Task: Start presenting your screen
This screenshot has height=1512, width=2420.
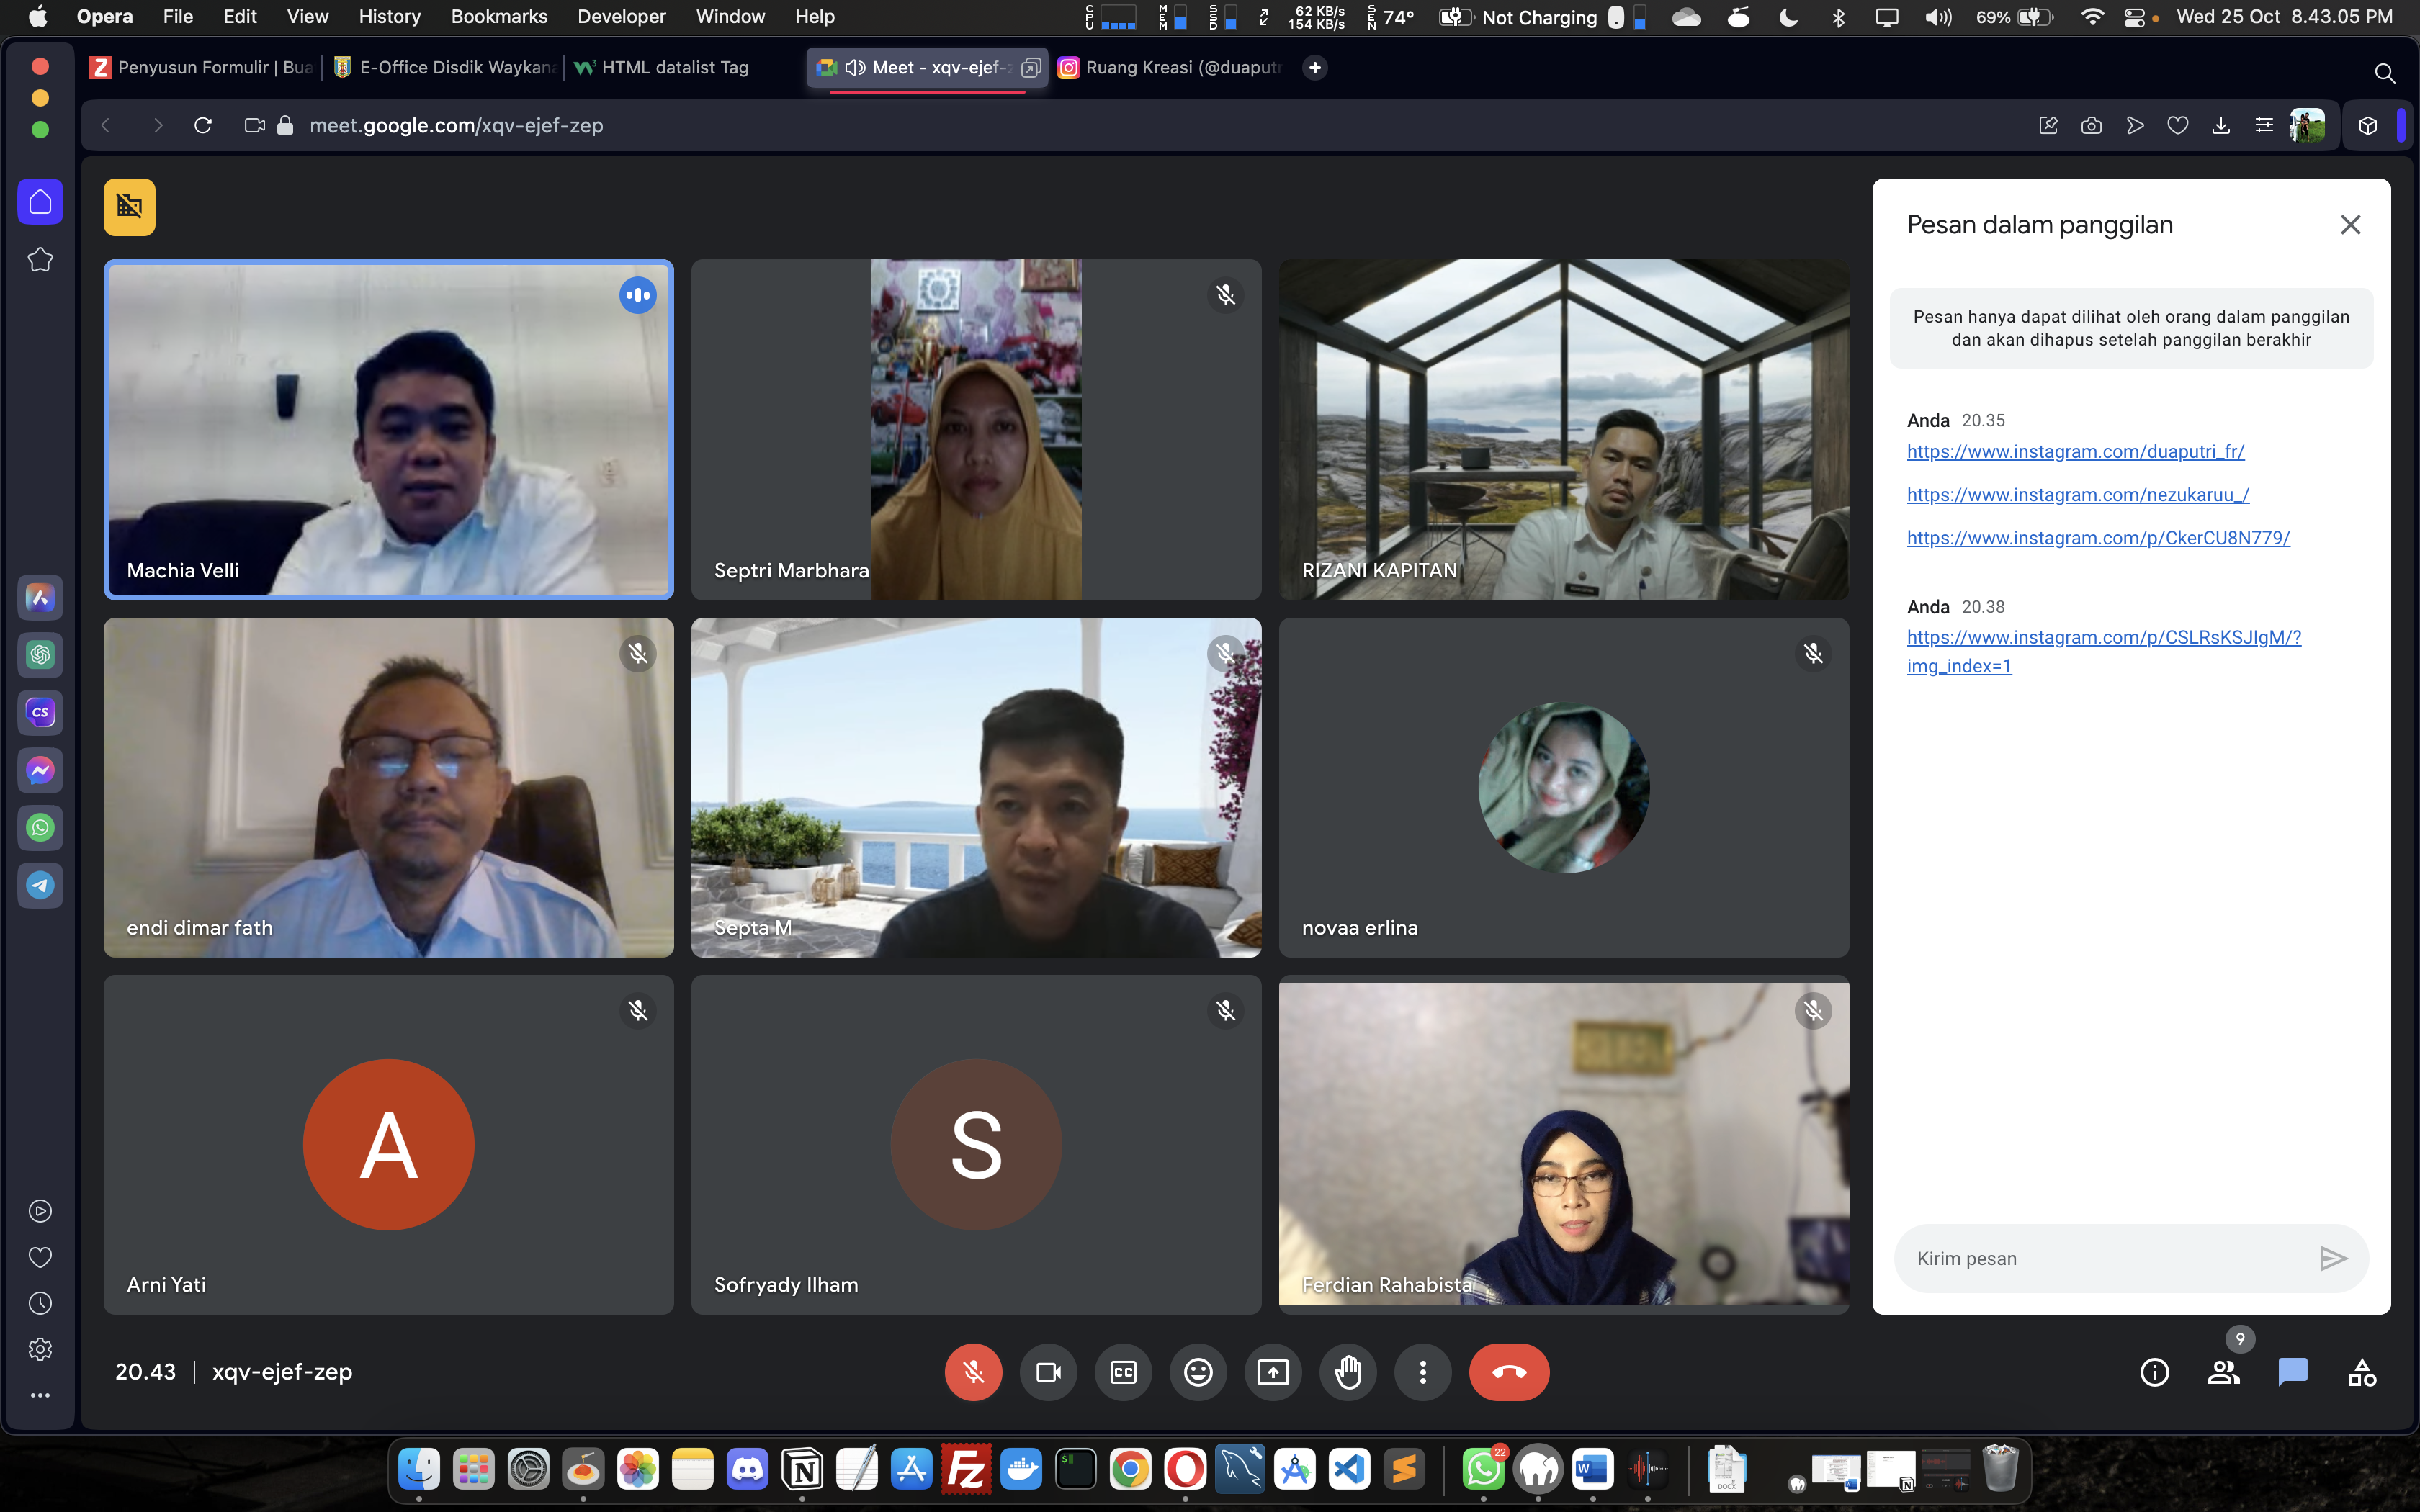Action: tap(1273, 1372)
